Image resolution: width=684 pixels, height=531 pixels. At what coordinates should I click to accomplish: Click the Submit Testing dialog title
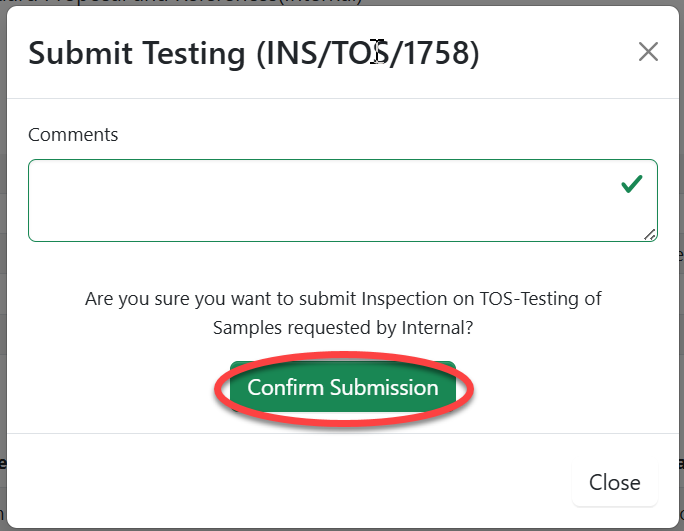[253, 54]
